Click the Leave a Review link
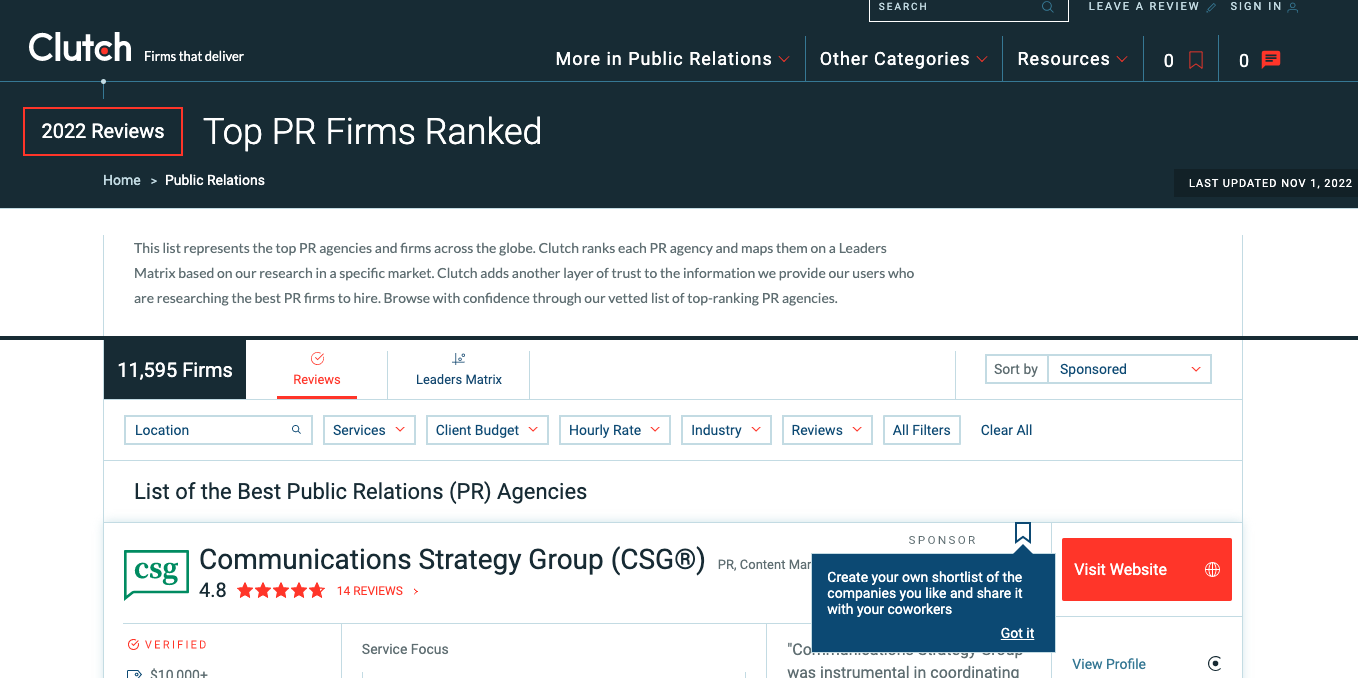The height and width of the screenshot is (678, 1358). pos(1143,7)
